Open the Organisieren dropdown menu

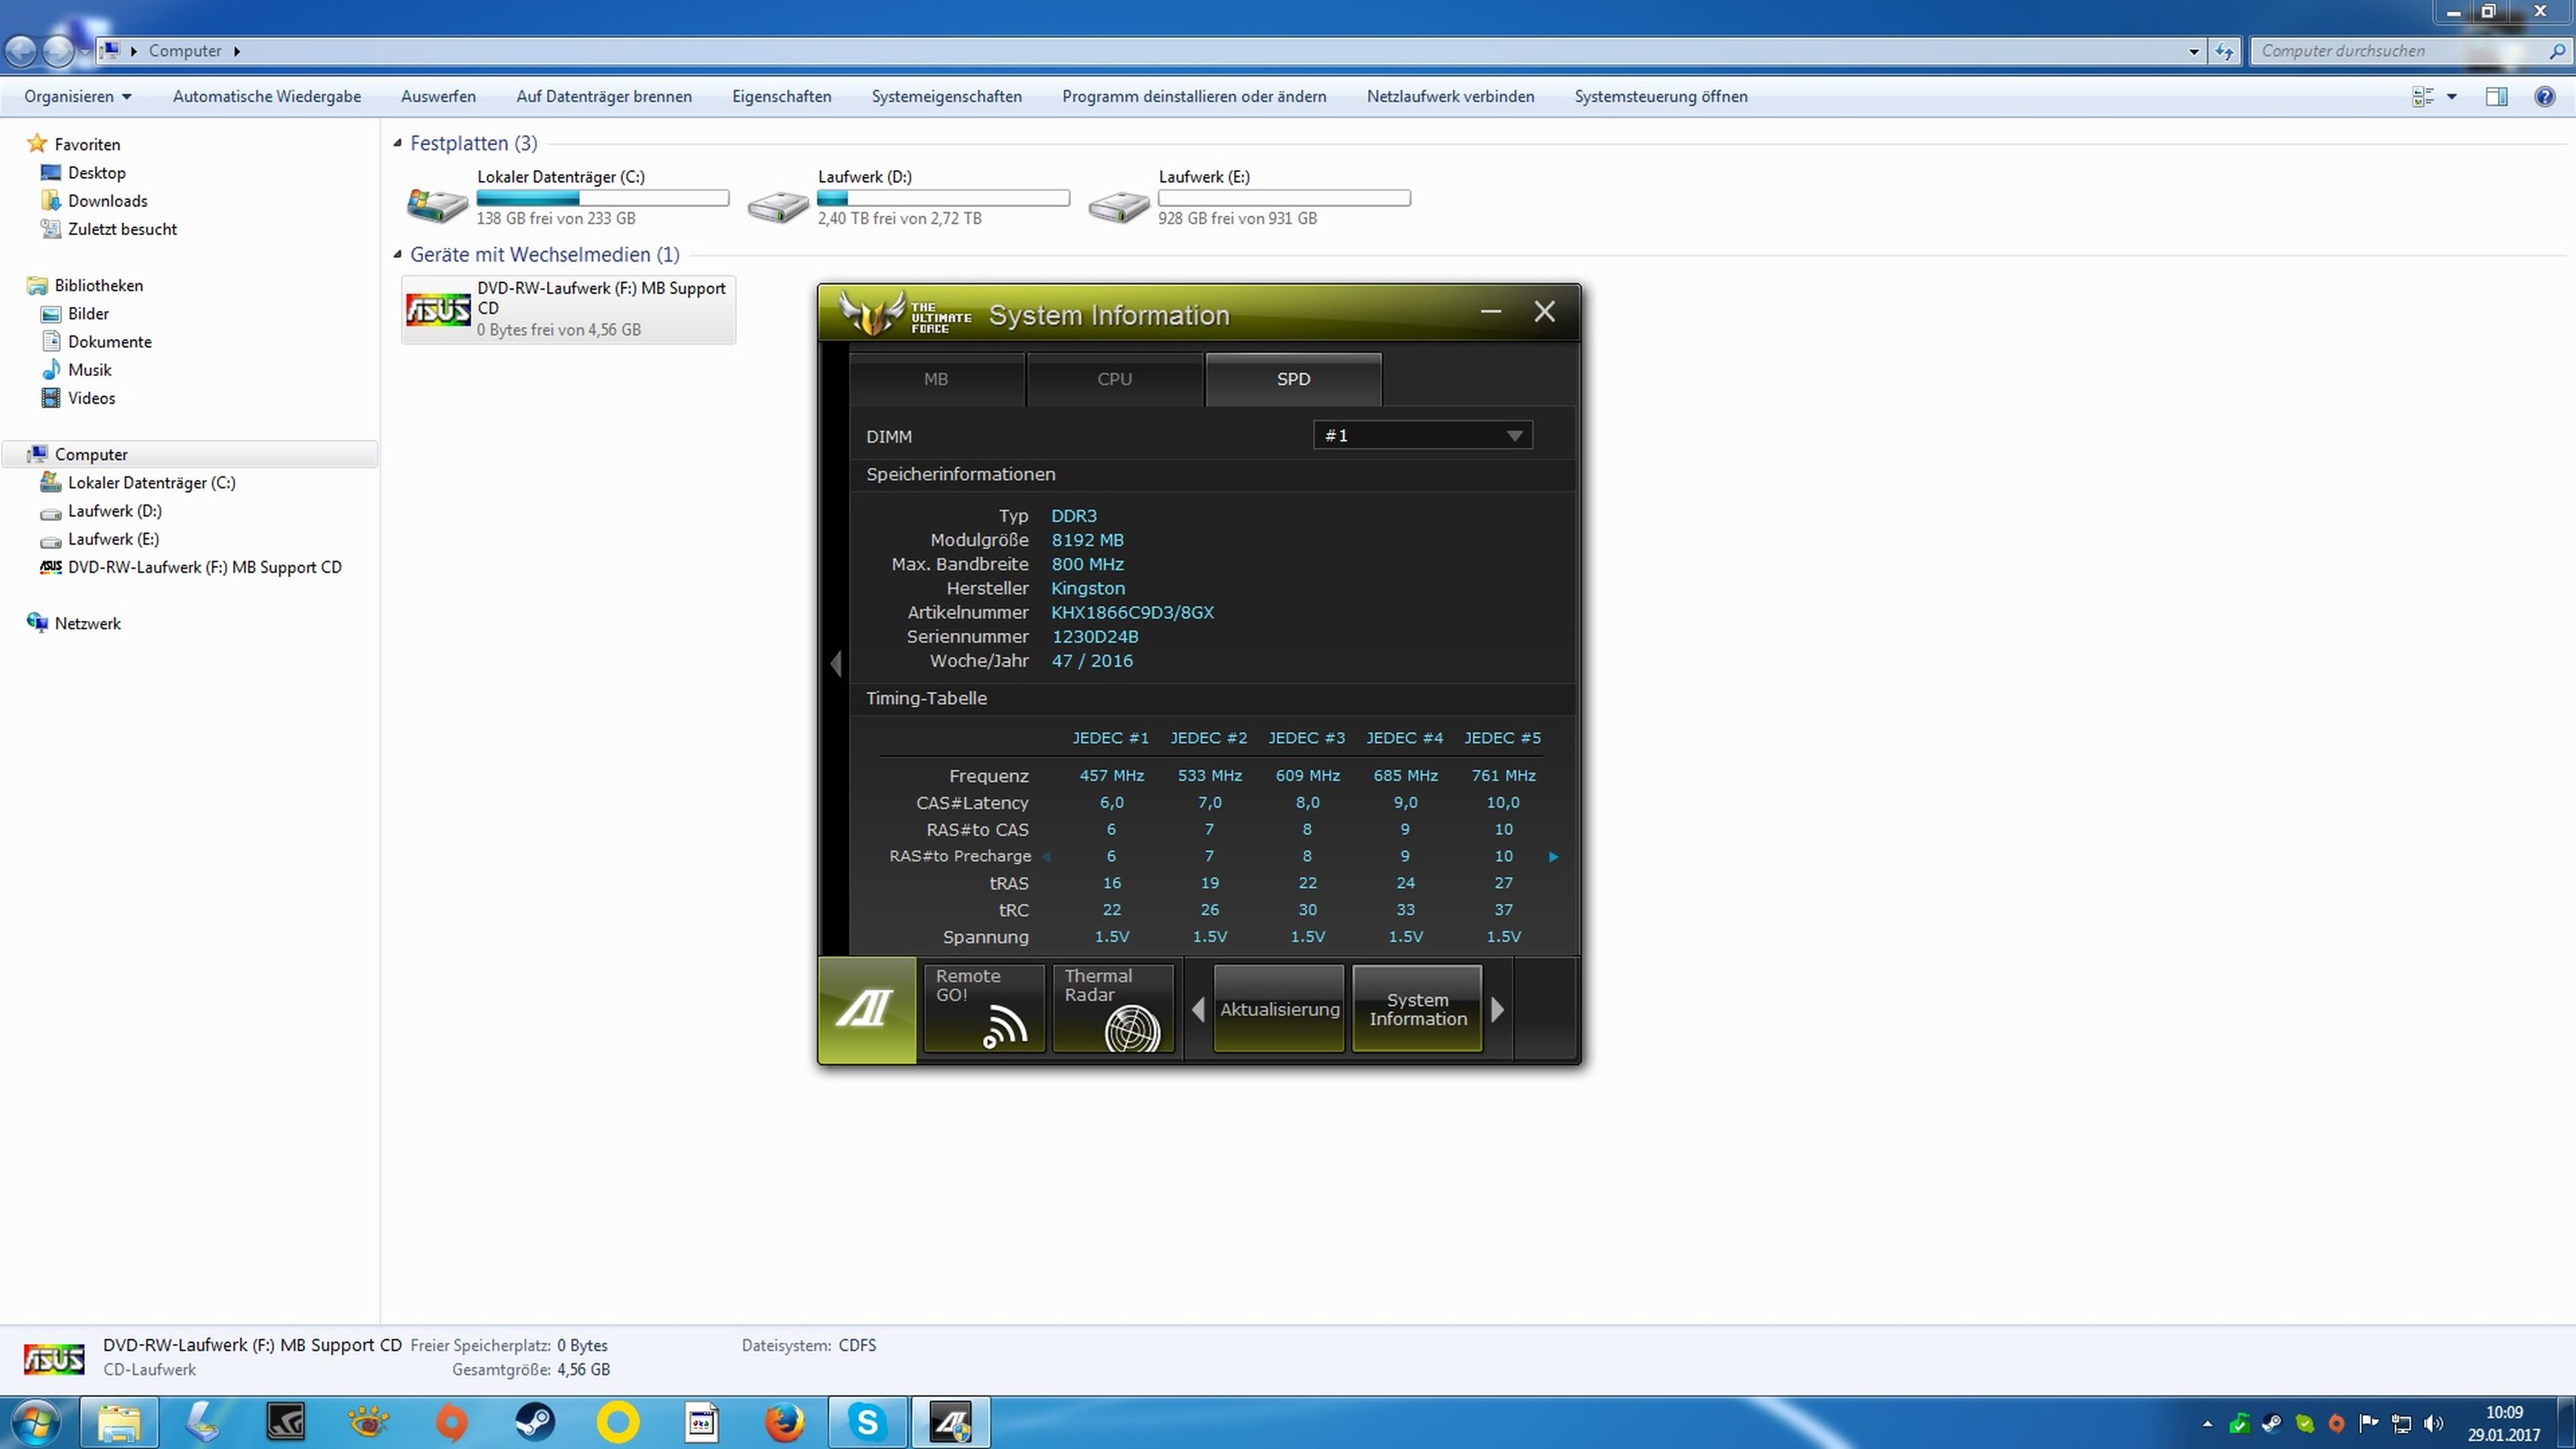point(77,97)
